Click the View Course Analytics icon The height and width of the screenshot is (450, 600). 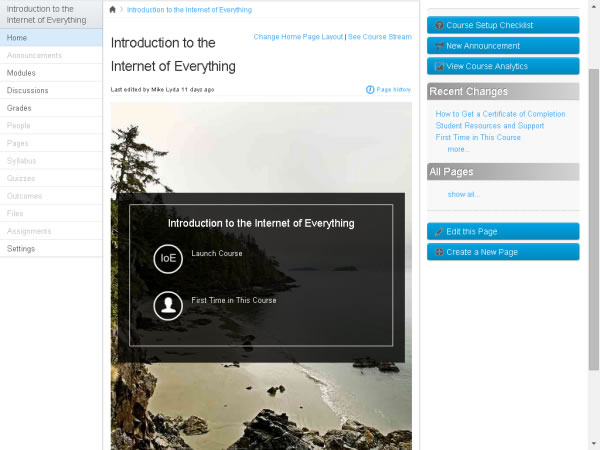[439, 66]
